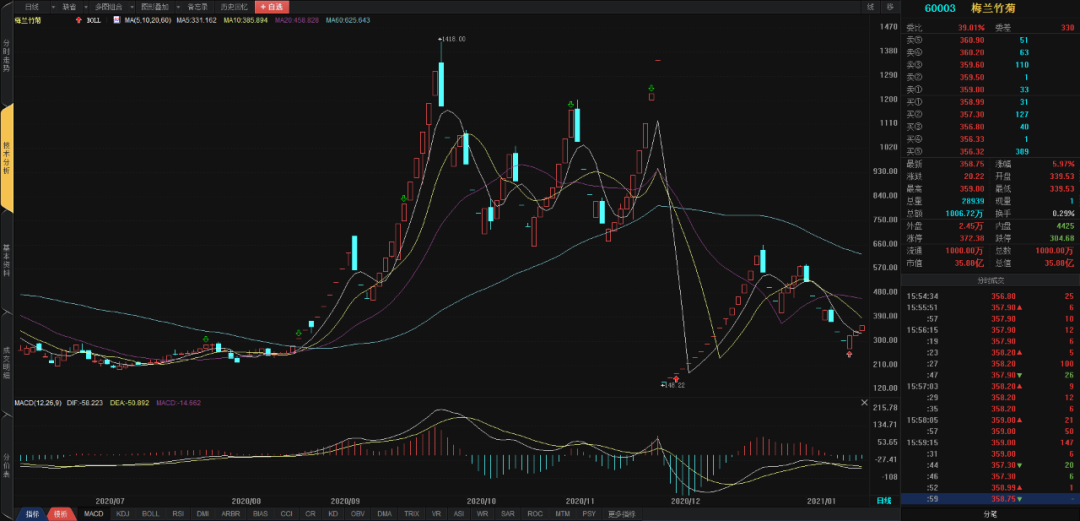
Task: Click the 涨幅 value 5.97%
Action: (1063, 164)
